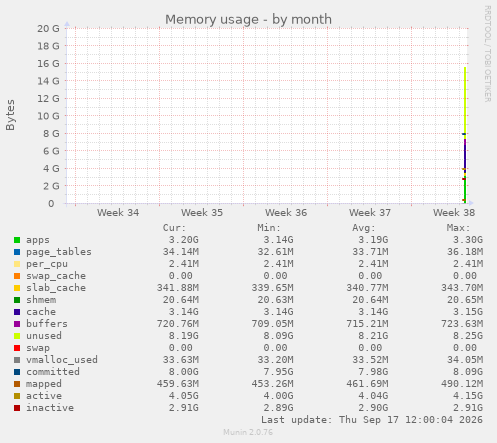This screenshot has height=443, width=497.
Task: Click the 'inactive' legend label
Action: 50,408
